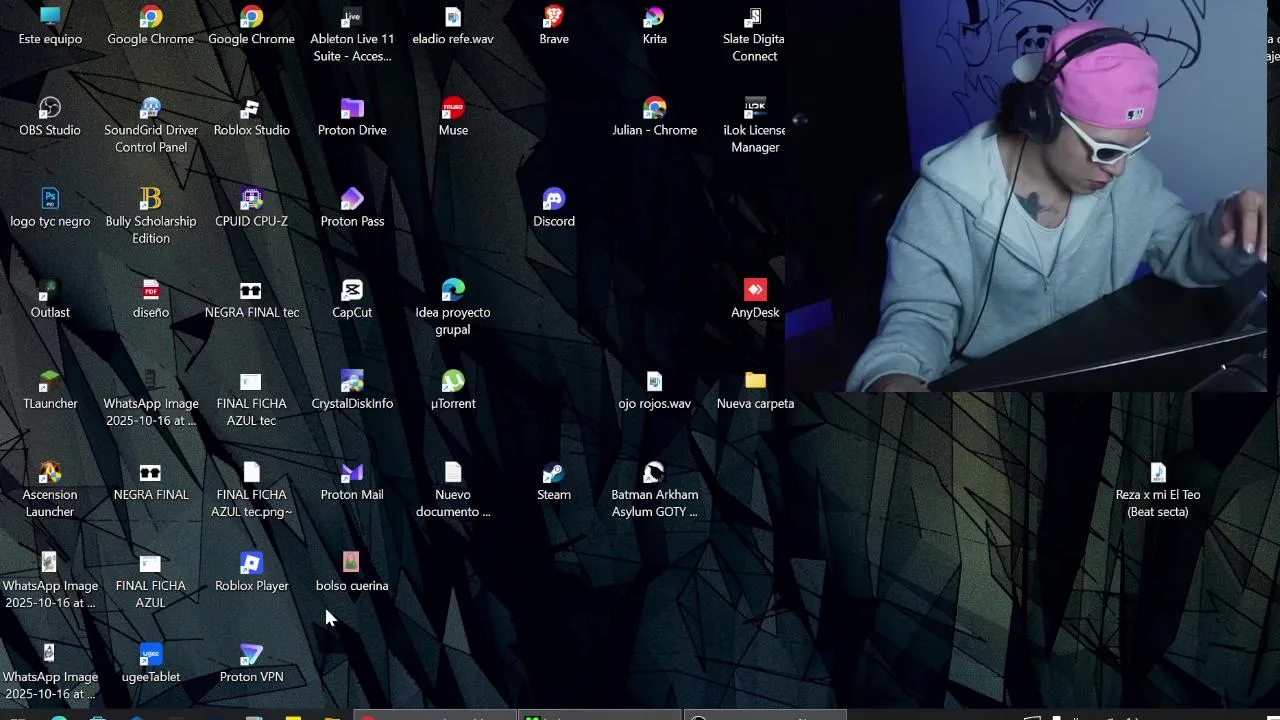
Task: Launch Steam from desktop
Action: 554,482
